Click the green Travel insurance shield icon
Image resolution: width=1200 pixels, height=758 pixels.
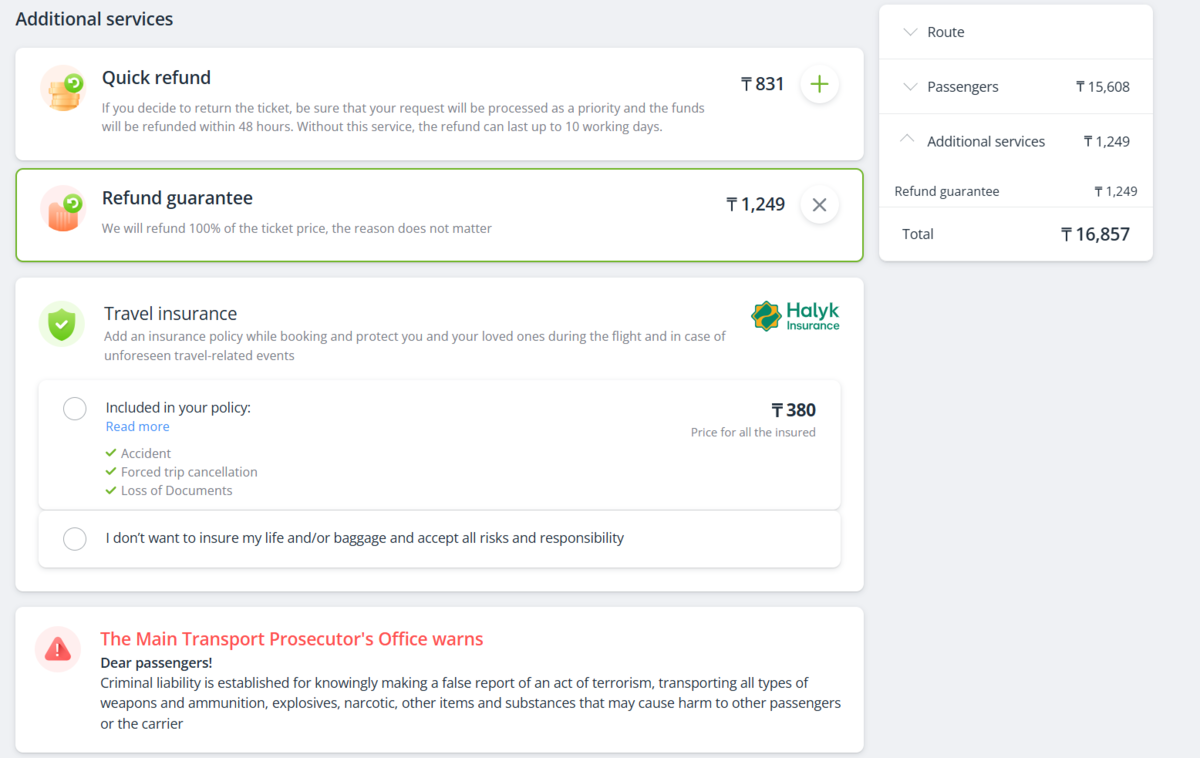[x=62, y=324]
